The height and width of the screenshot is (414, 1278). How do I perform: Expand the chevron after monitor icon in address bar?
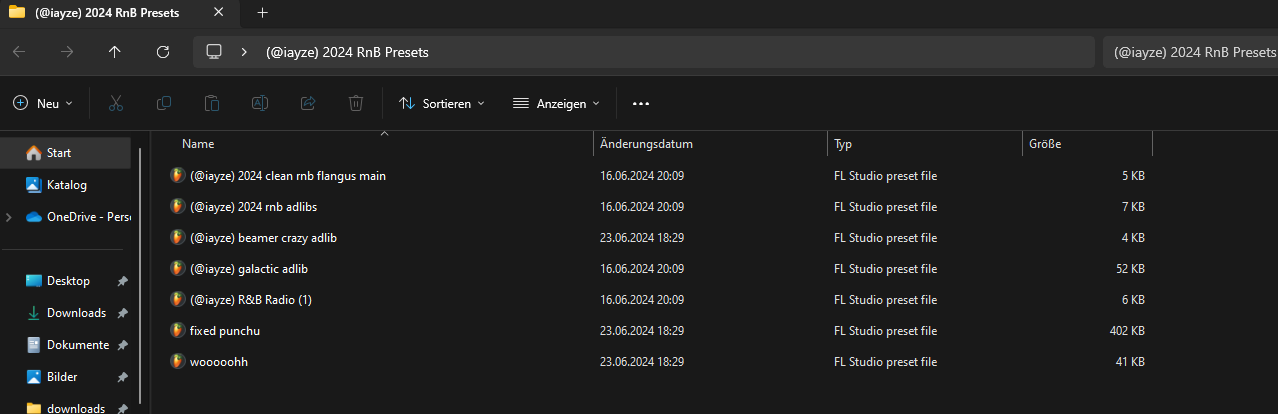tap(244, 52)
